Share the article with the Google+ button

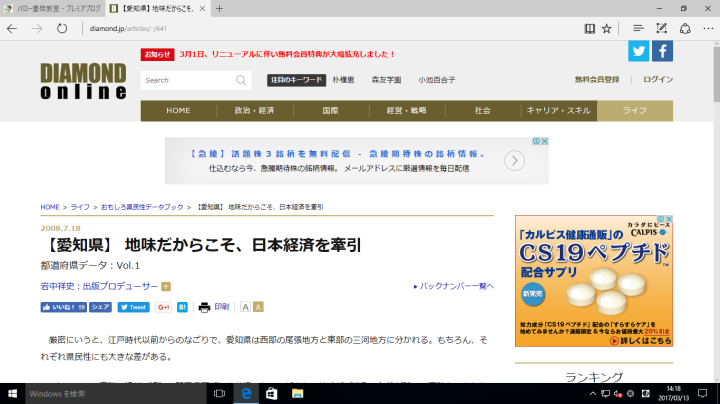[163, 307]
